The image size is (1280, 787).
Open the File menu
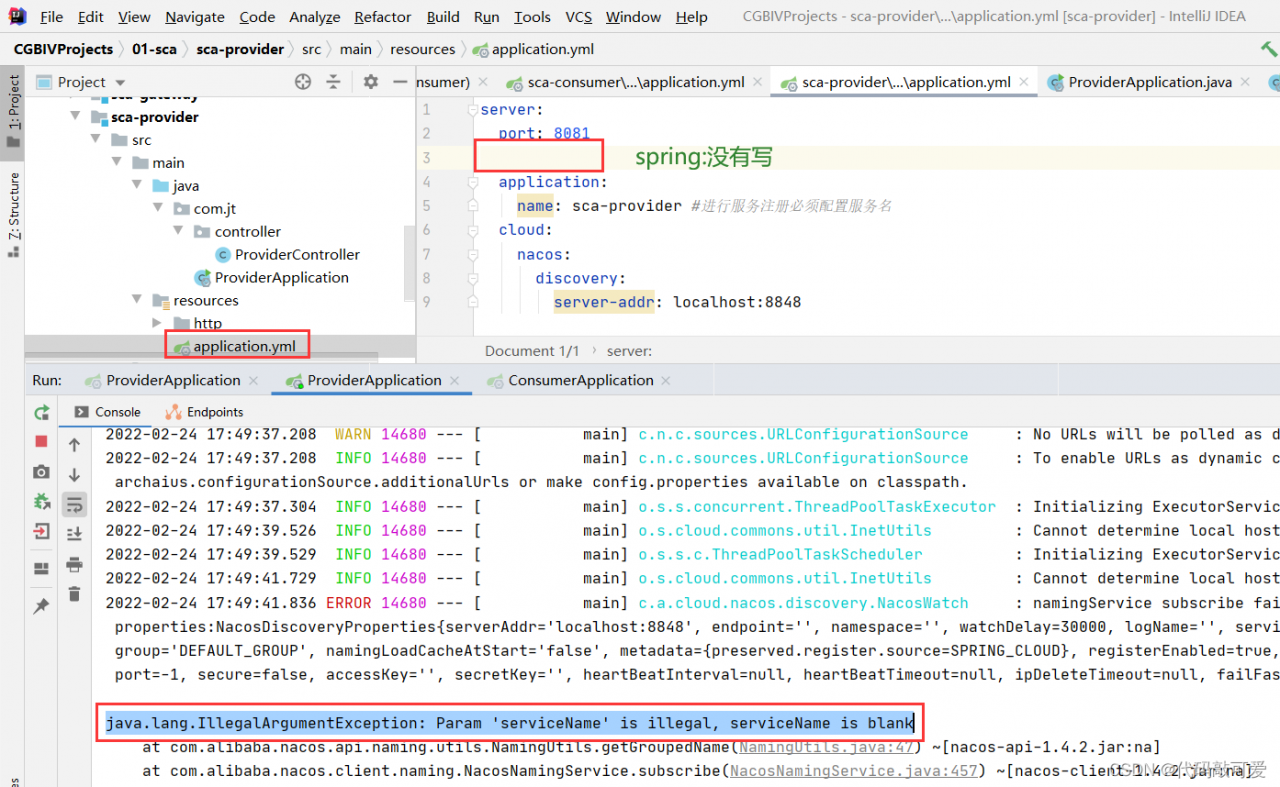tap(51, 17)
